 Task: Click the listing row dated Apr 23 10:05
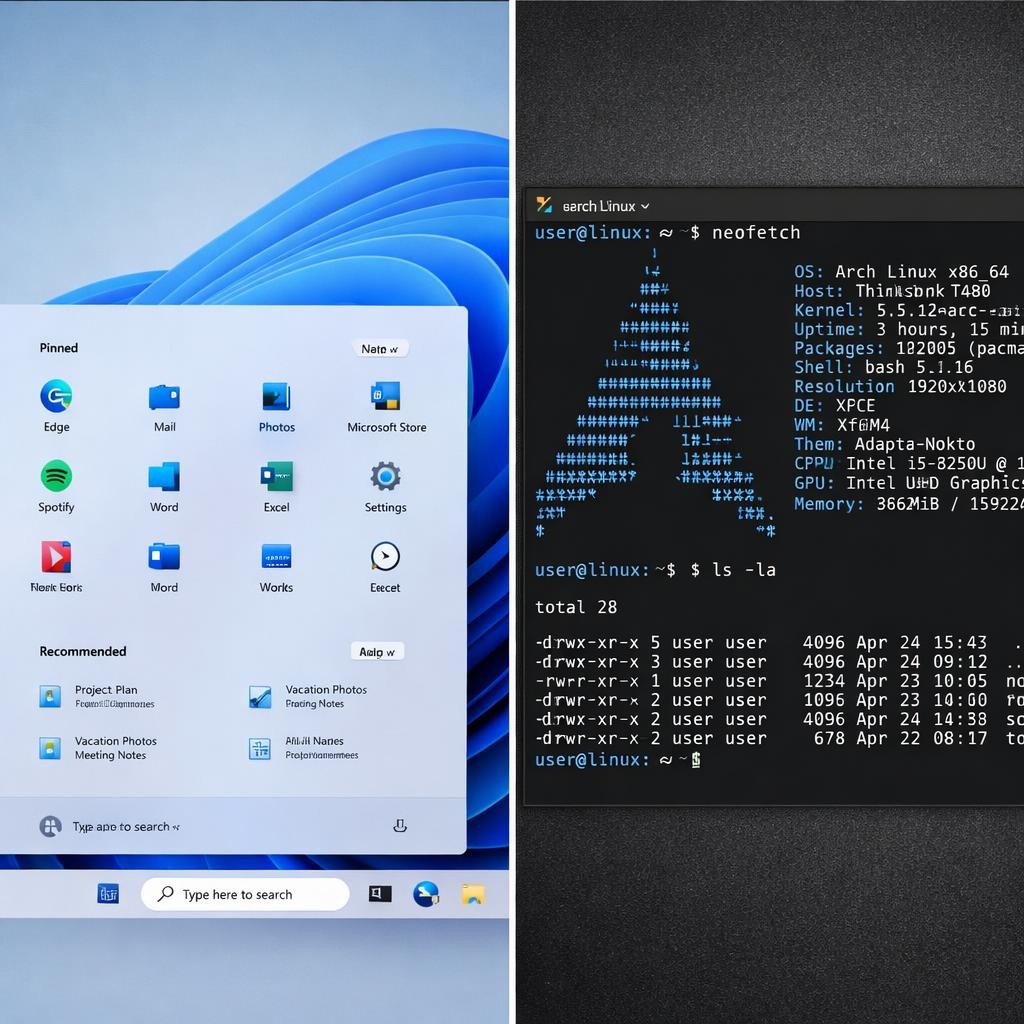click(x=779, y=681)
